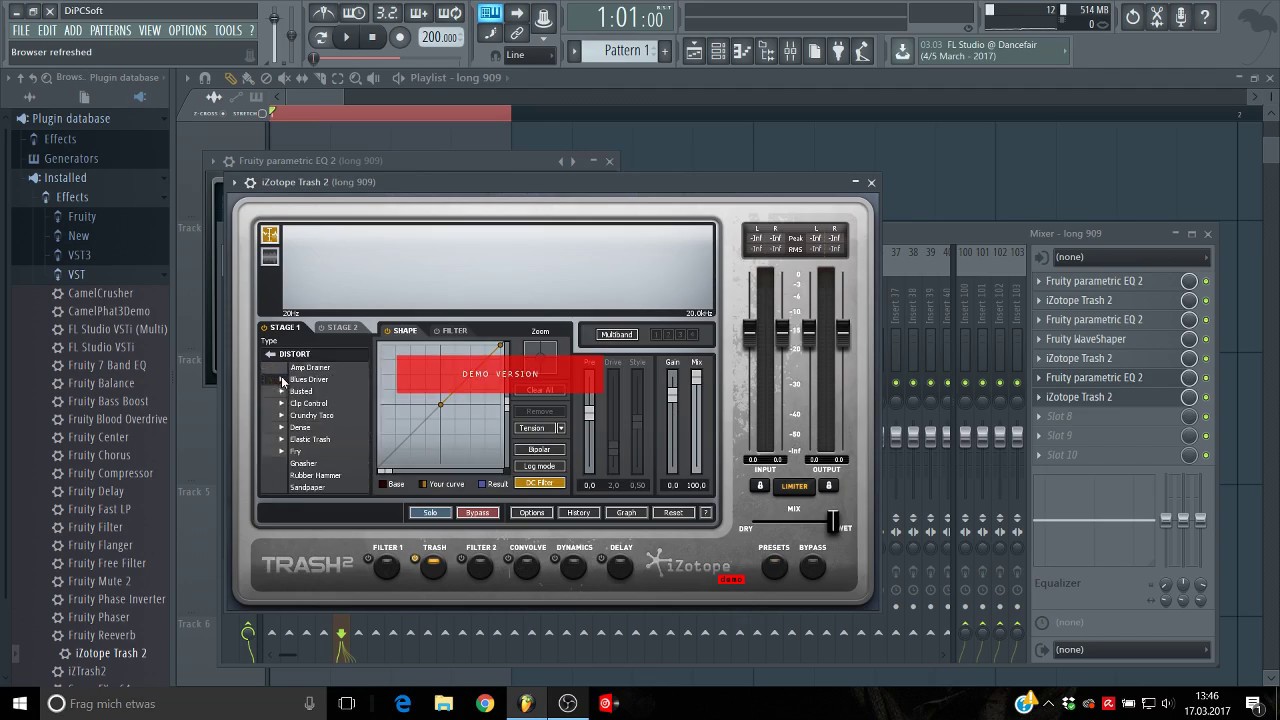The width and height of the screenshot is (1280, 720).
Task: Expand the Crunchy Taco distortion category
Action: 281,415
